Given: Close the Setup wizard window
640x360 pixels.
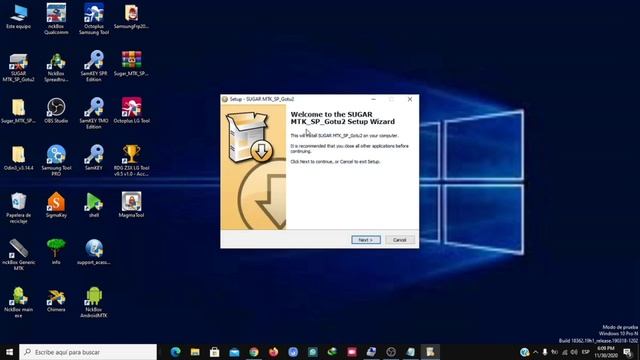Looking at the screenshot, I should point(410,99).
